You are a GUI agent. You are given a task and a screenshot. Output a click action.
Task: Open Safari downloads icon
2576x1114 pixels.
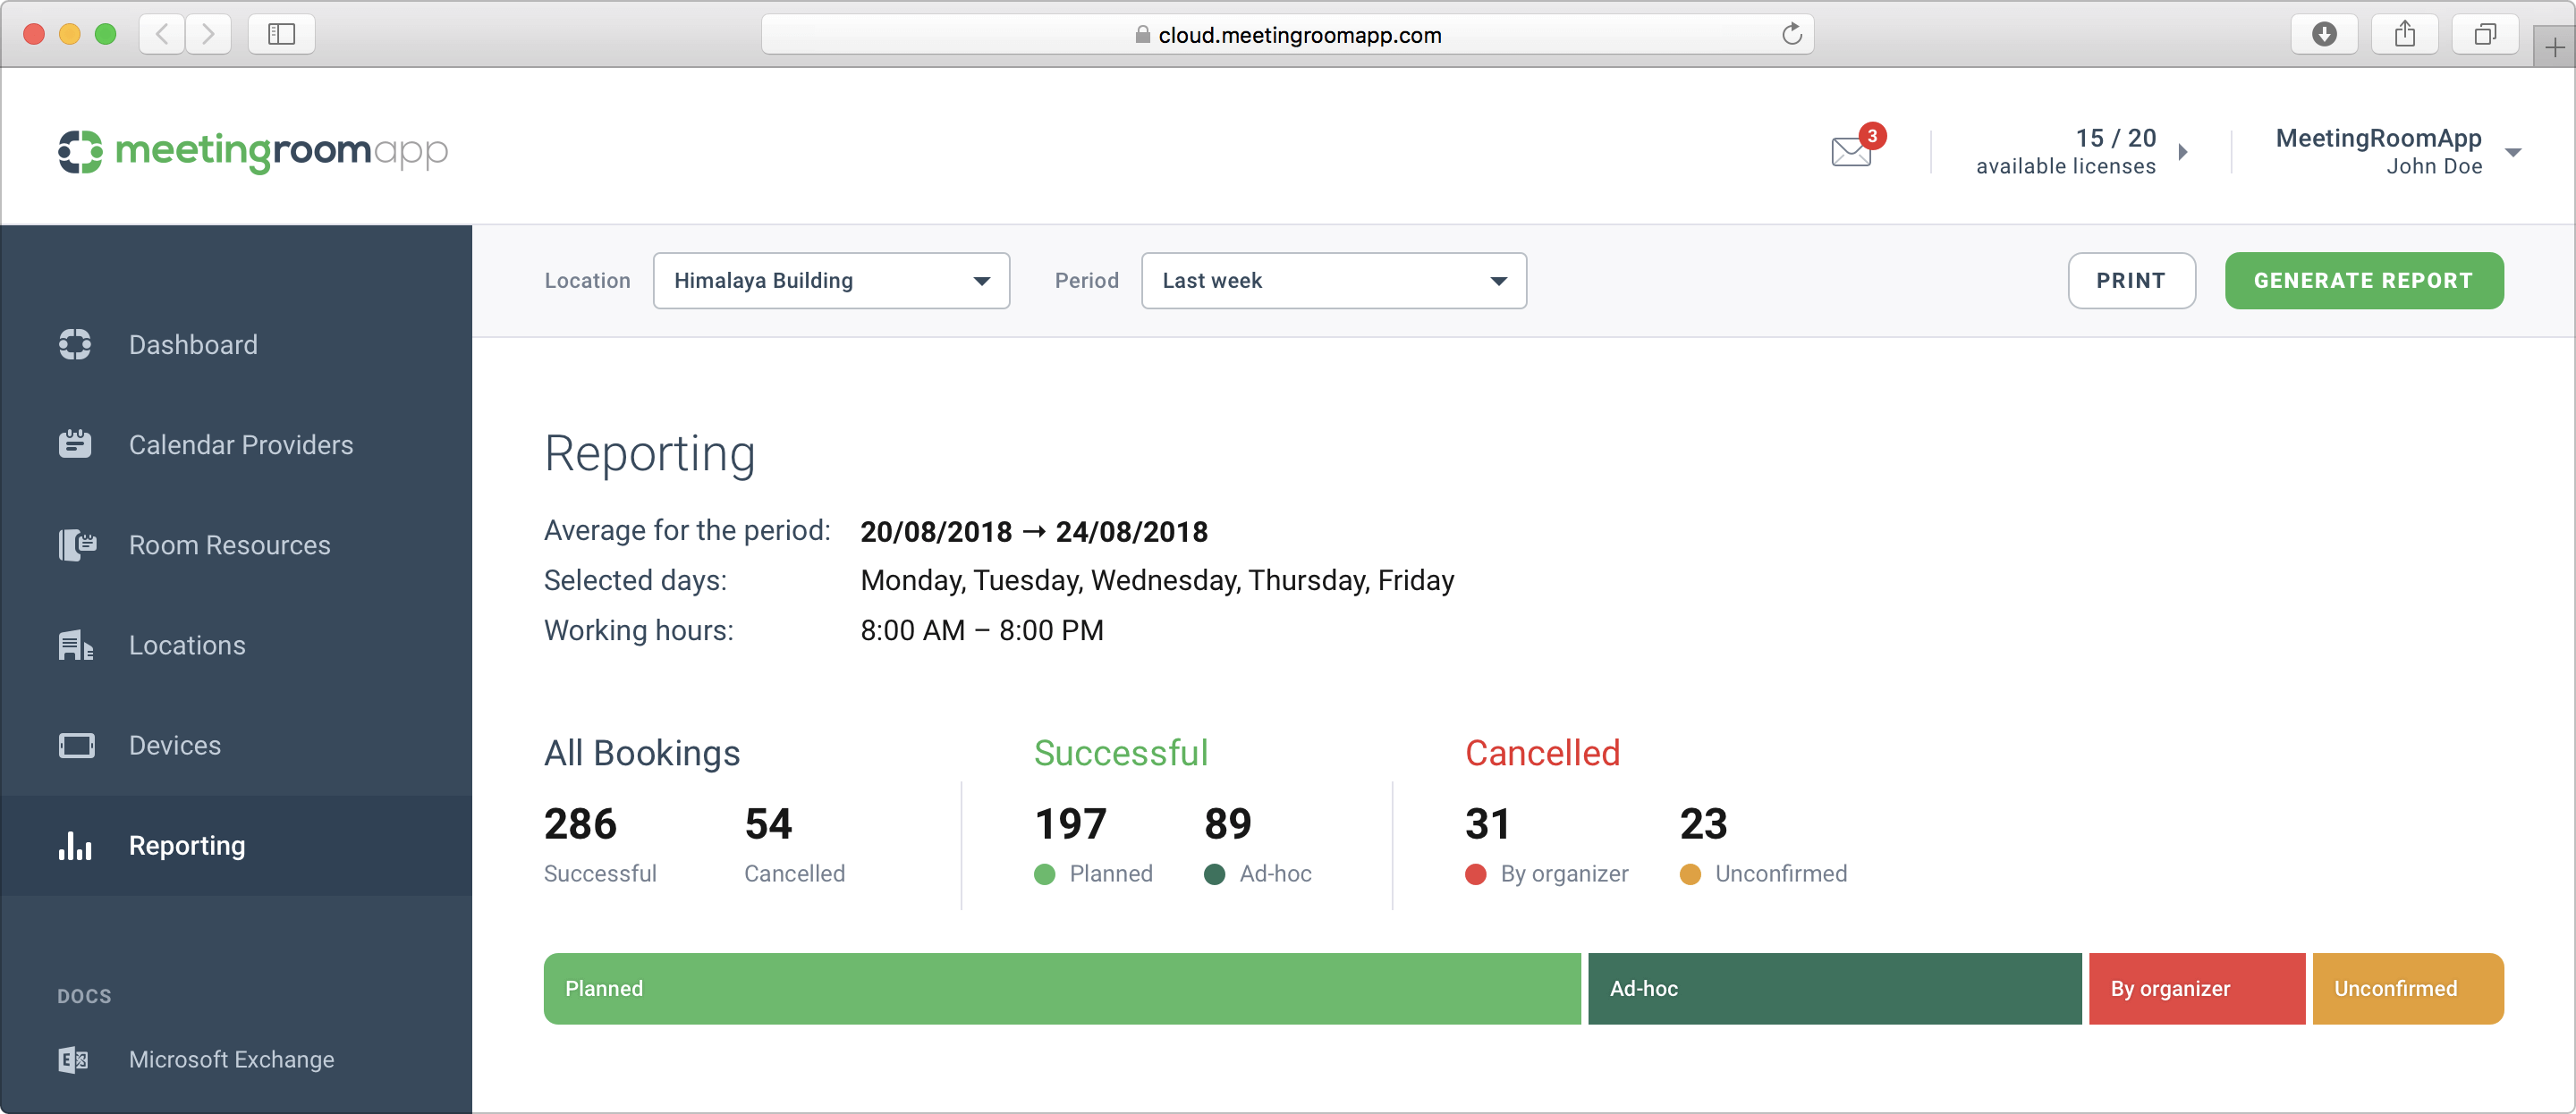2324,34
